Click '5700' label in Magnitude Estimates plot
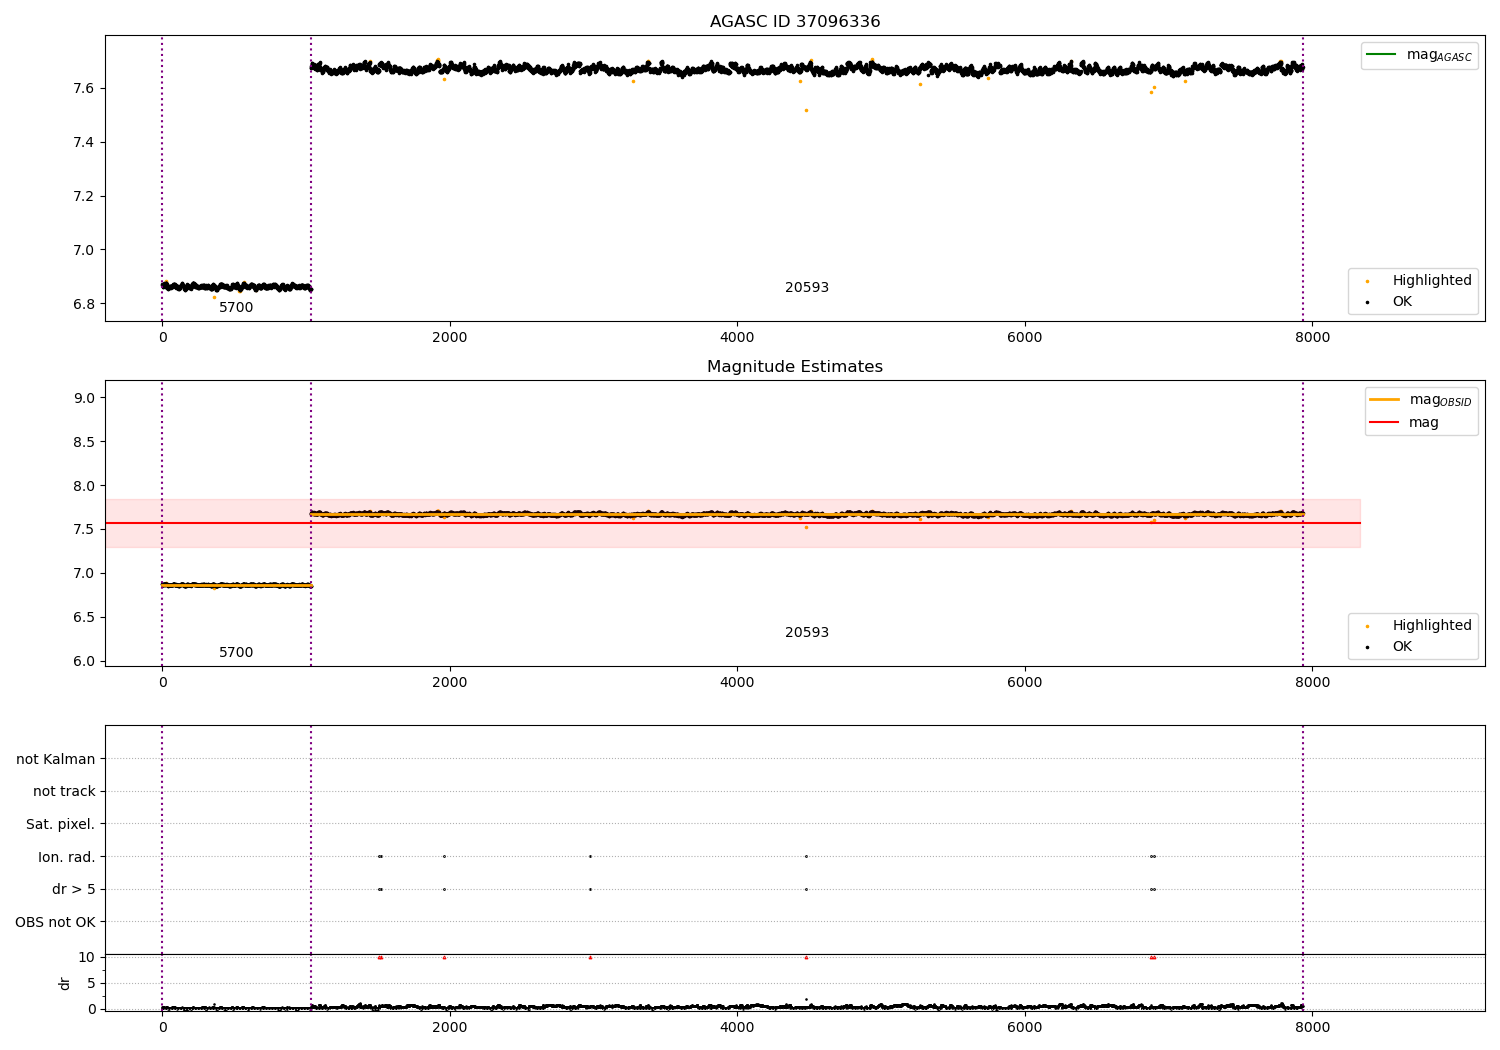Screen dimensions: 1500x1050 tap(236, 653)
